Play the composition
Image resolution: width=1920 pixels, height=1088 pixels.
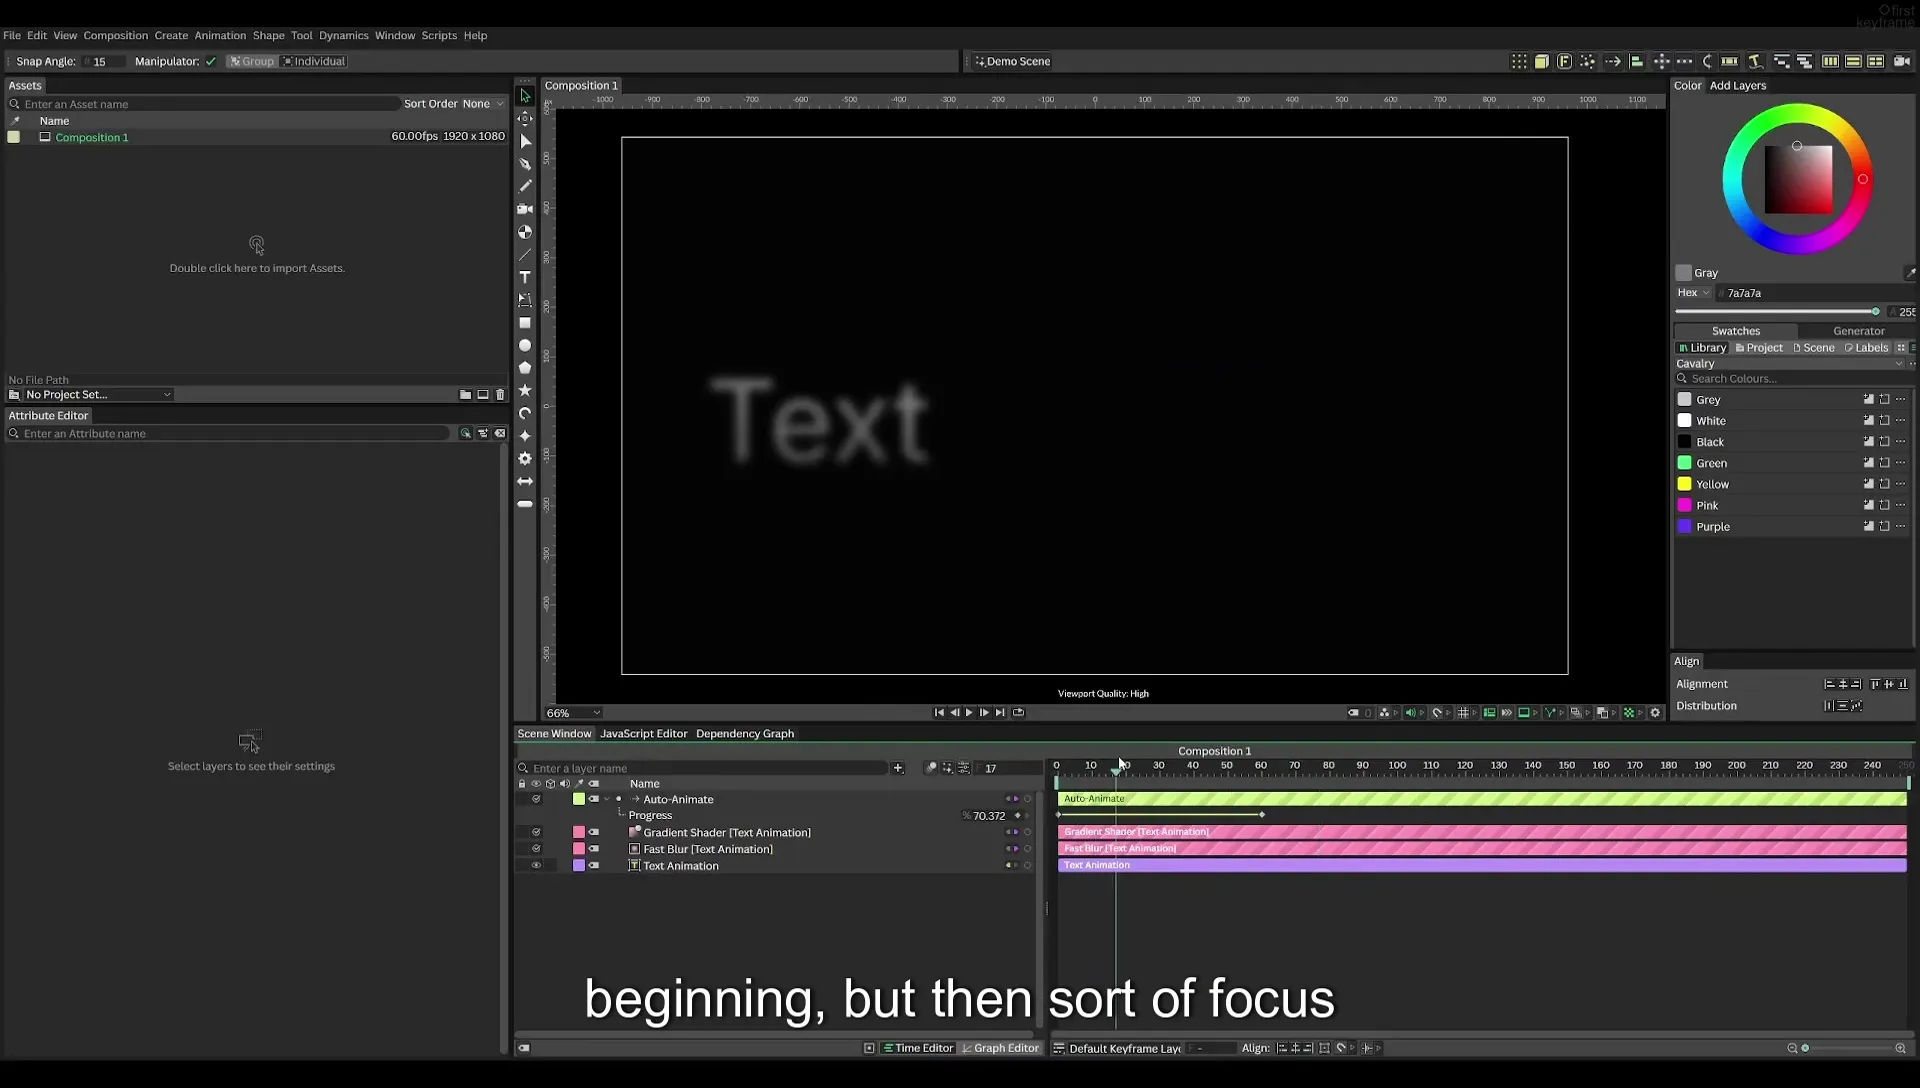tap(969, 713)
